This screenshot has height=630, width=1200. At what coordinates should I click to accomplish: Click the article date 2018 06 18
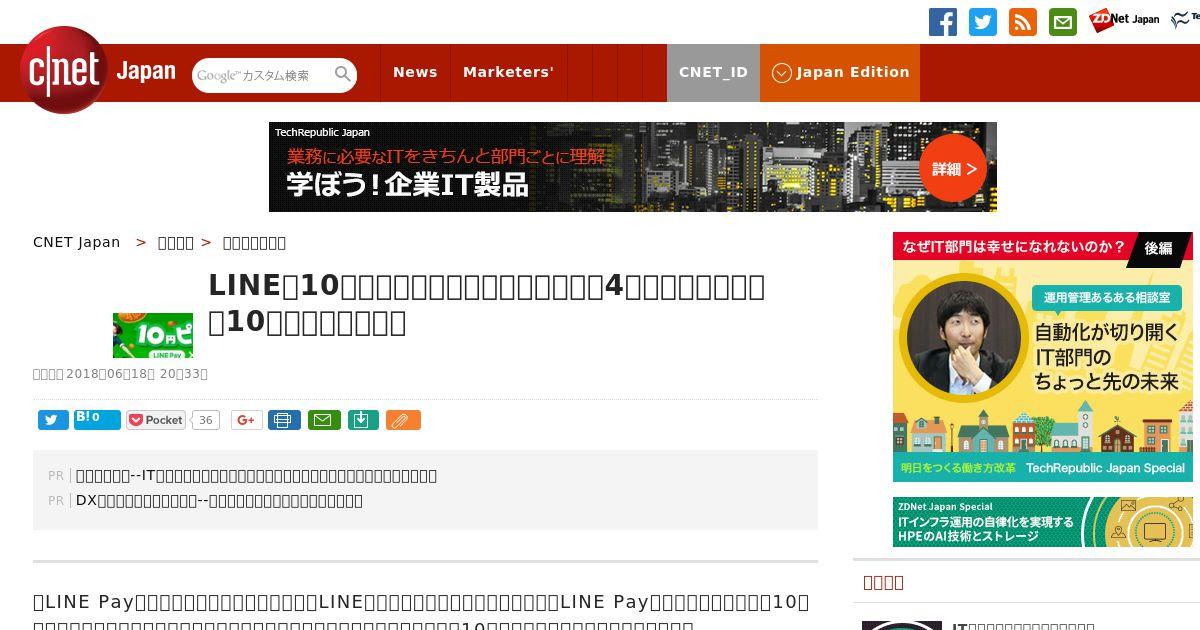tap(137, 374)
